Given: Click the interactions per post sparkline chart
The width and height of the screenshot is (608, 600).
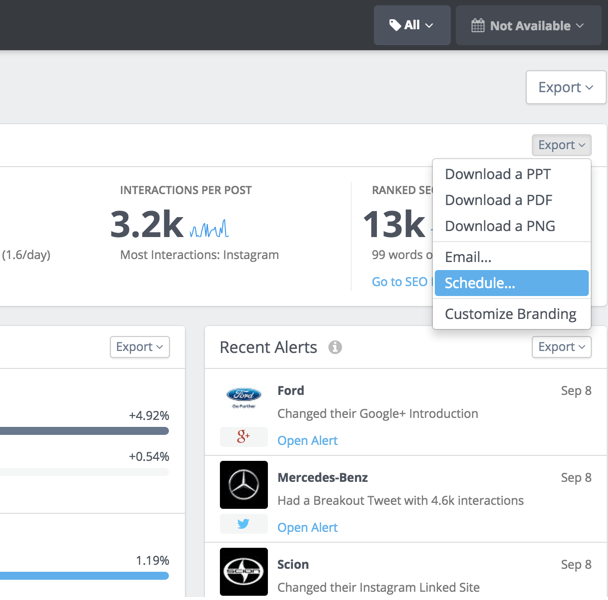Looking at the screenshot, I should [210, 229].
